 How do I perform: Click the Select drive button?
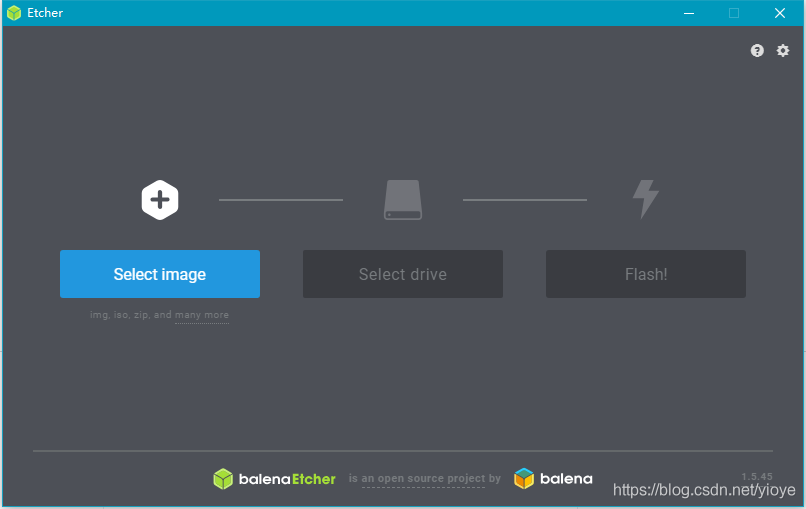tap(402, 274)
